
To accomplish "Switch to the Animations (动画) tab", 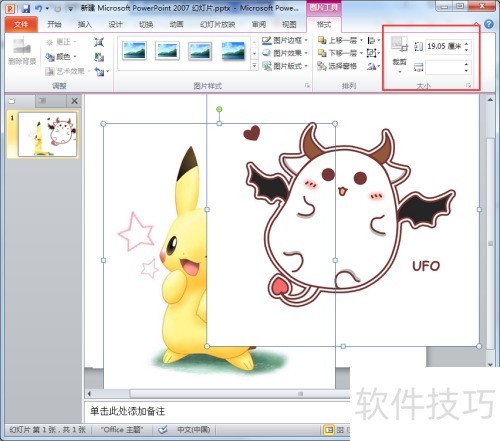I will [x=176, y=24].
